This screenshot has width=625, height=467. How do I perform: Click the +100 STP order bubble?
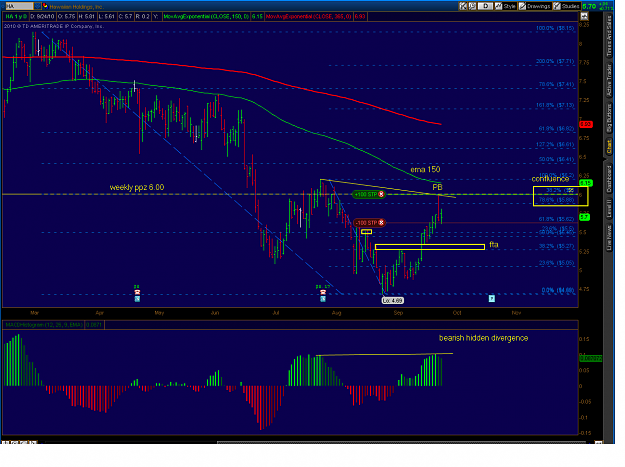pos(369,194)
